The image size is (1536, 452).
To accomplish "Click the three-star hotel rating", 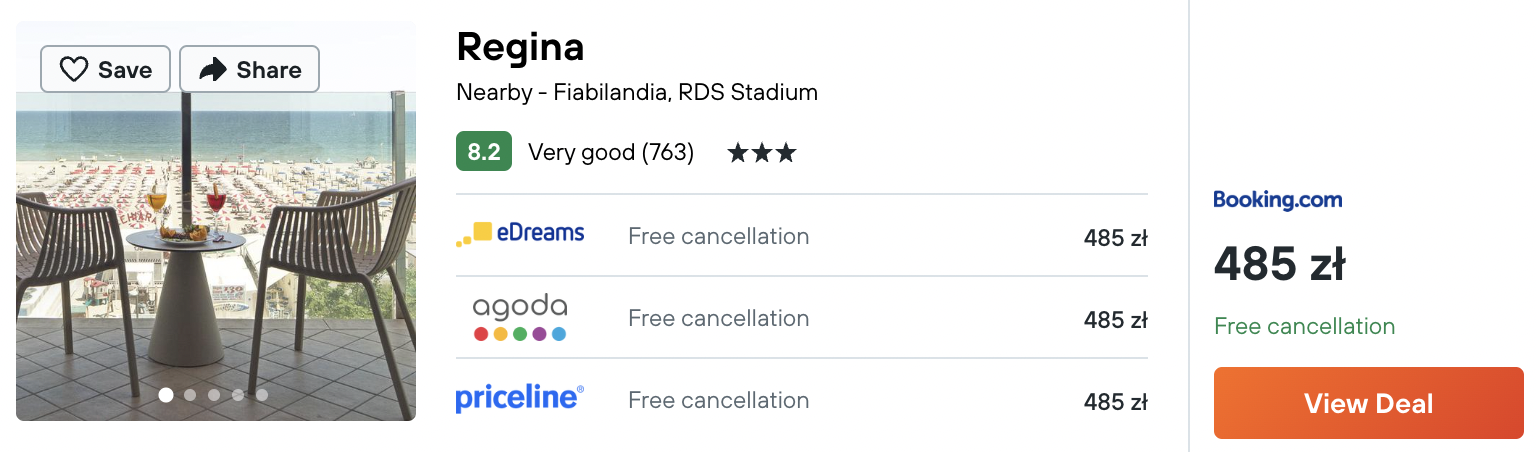I will coord(762,153).
